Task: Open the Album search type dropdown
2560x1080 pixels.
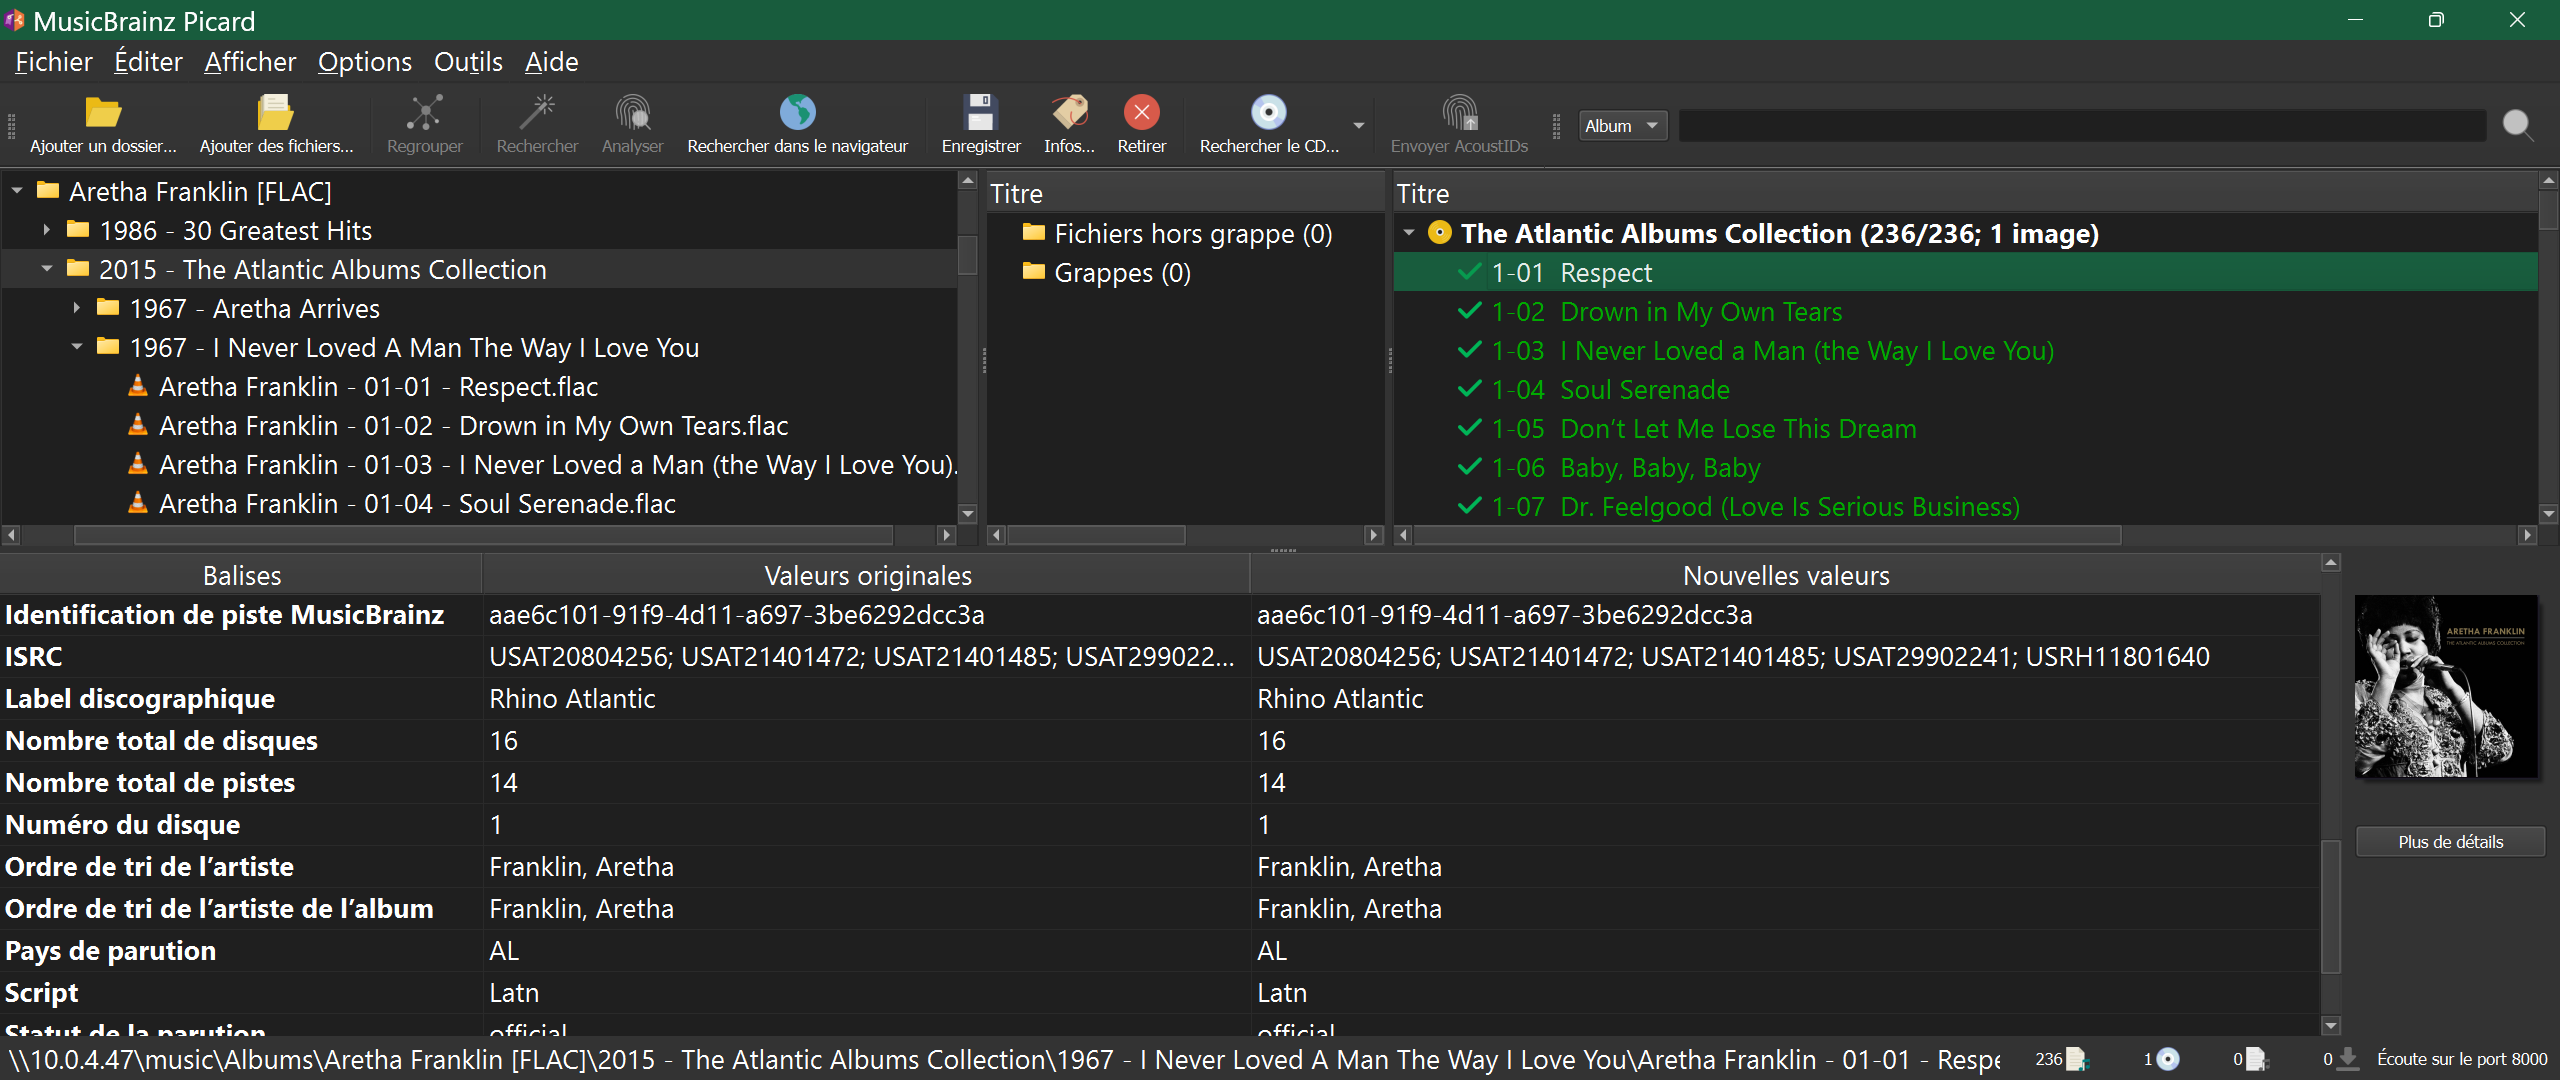Action: click(x=1622, y=126)
